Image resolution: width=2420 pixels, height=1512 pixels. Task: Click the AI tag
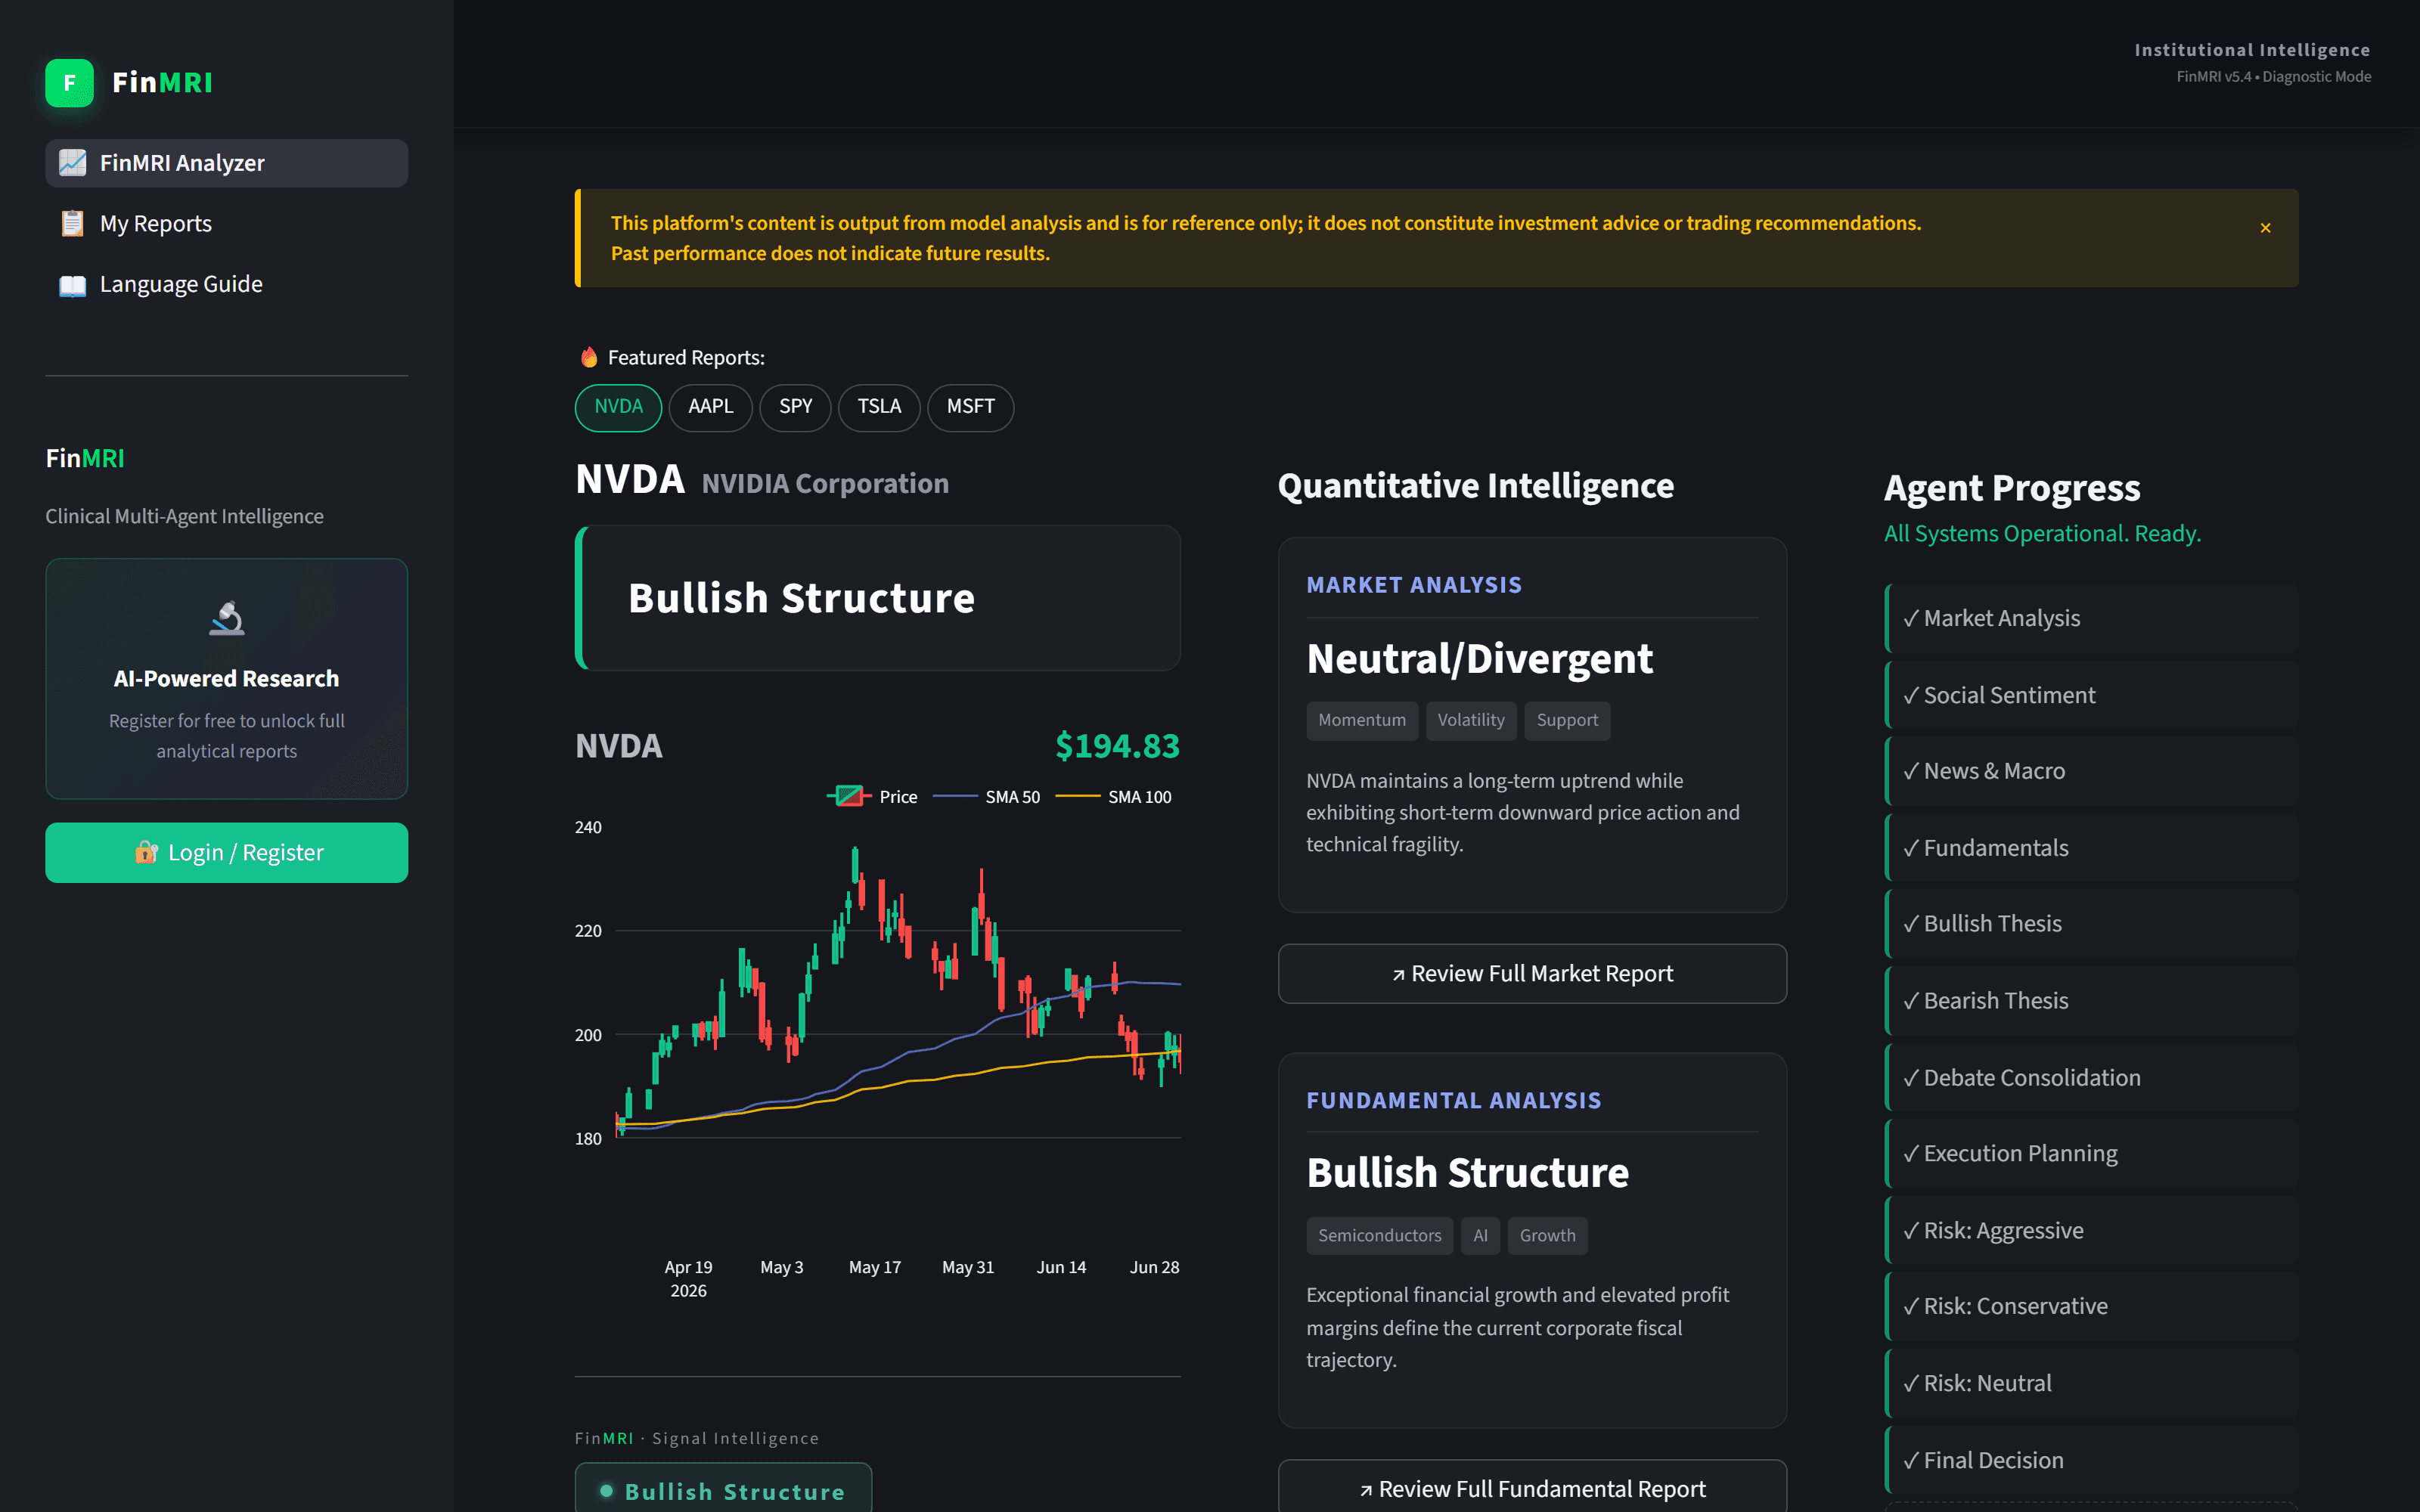click(x=1480, y=1236)
